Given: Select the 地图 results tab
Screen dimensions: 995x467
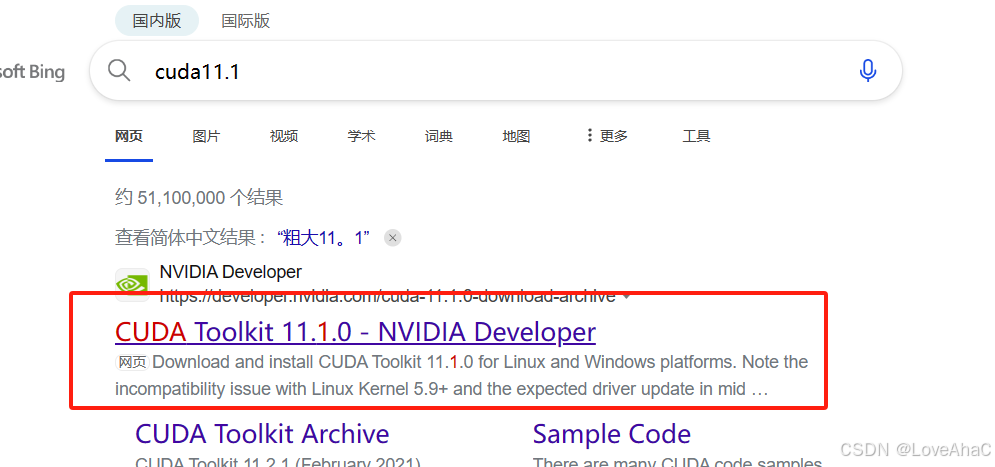Looking at the screenshot, I should [x=516, y=136].
